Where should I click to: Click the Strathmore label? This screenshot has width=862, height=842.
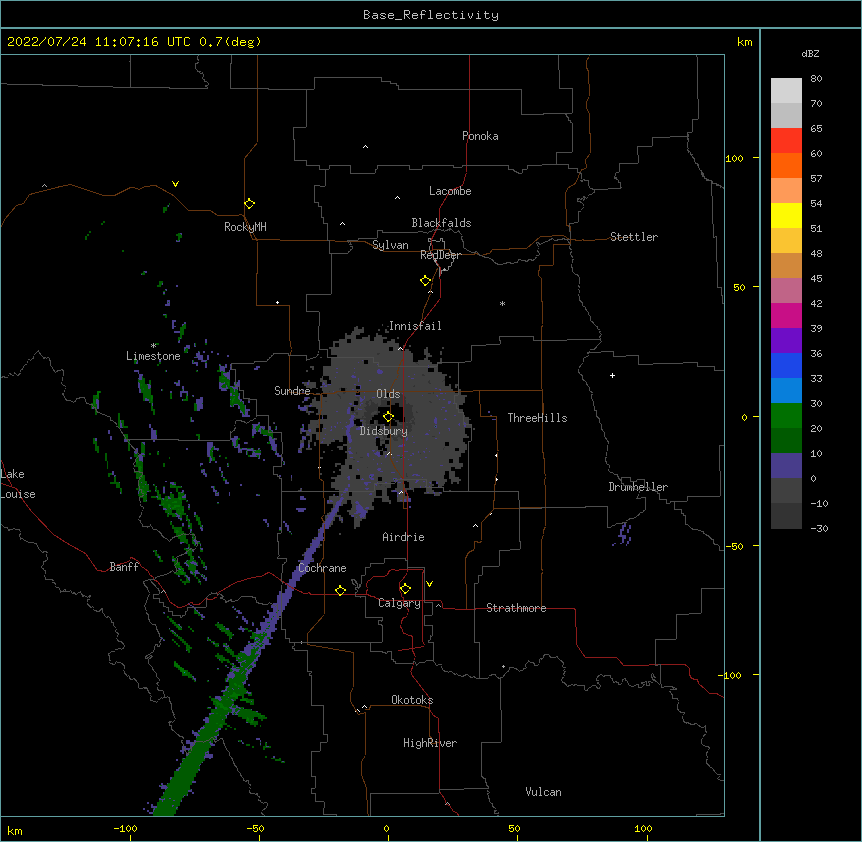(x=516, y=608)
